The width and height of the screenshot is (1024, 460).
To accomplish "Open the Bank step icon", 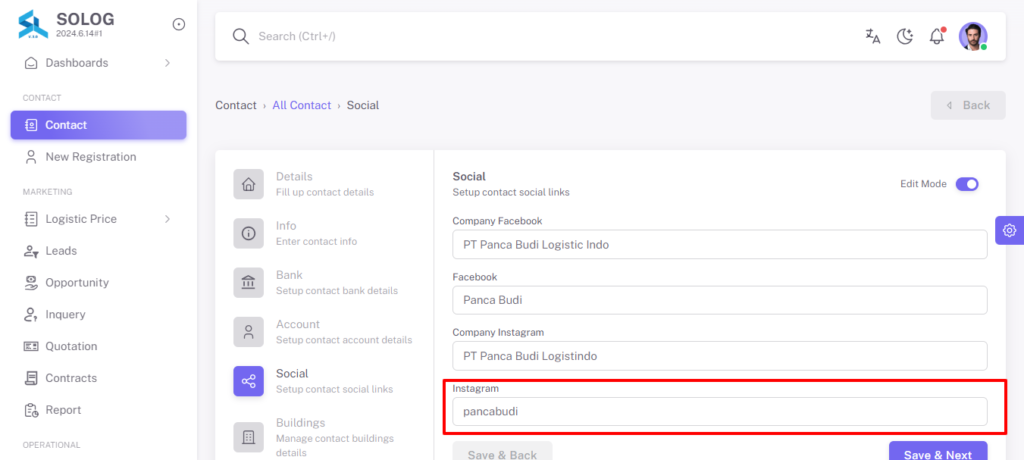I will coord(248,283).
